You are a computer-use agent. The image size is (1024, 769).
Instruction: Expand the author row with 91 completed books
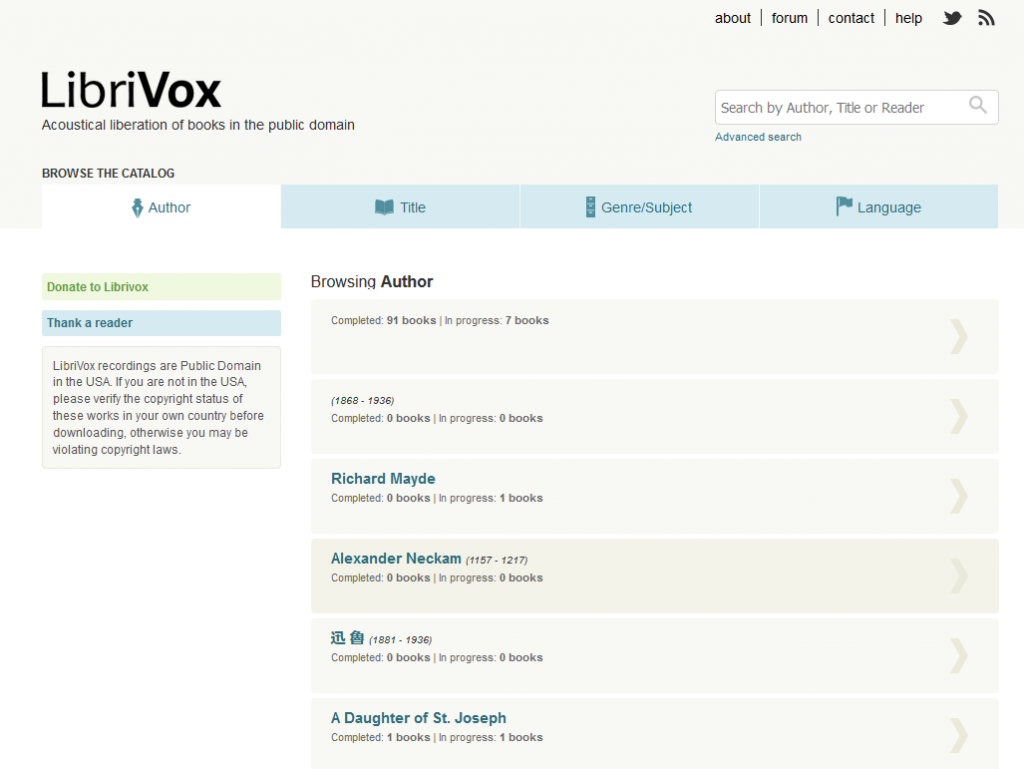(959, 336)
